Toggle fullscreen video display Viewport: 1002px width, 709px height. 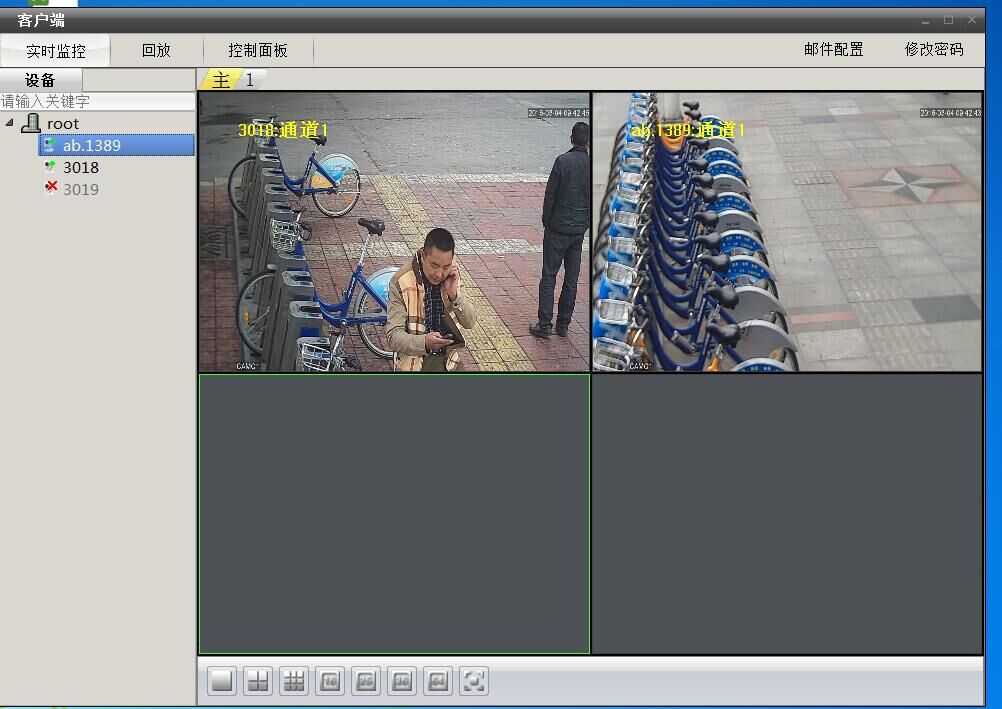[474, 682]
